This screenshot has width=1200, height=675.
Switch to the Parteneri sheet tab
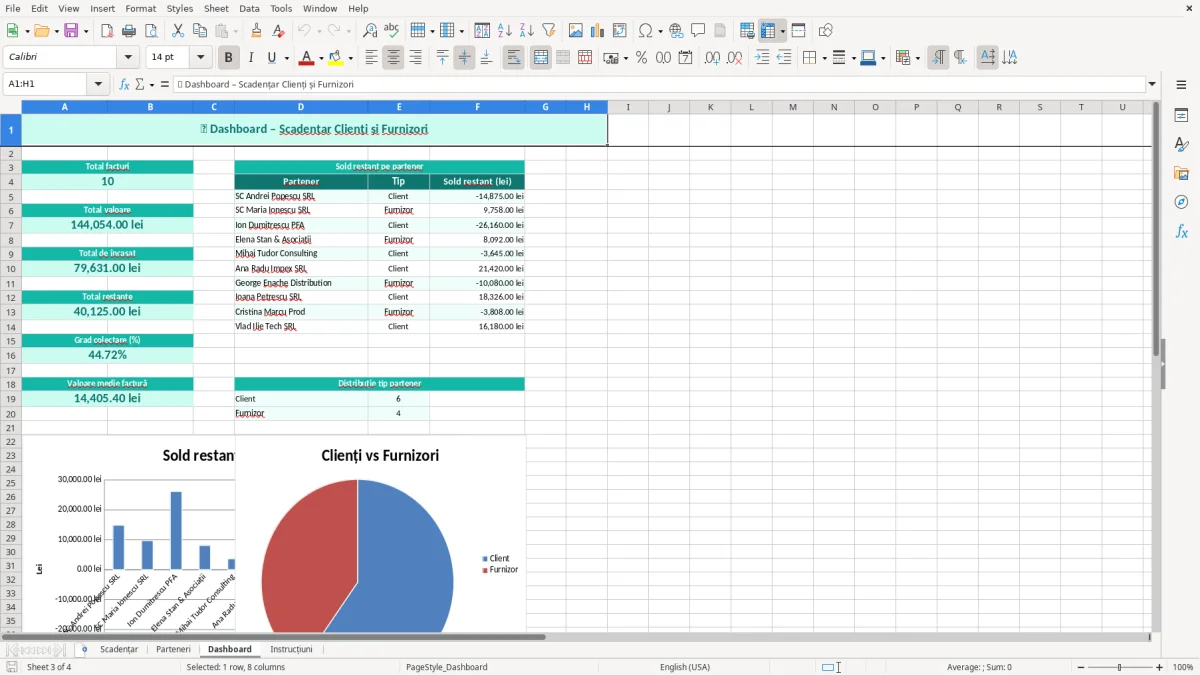[173, 649]
